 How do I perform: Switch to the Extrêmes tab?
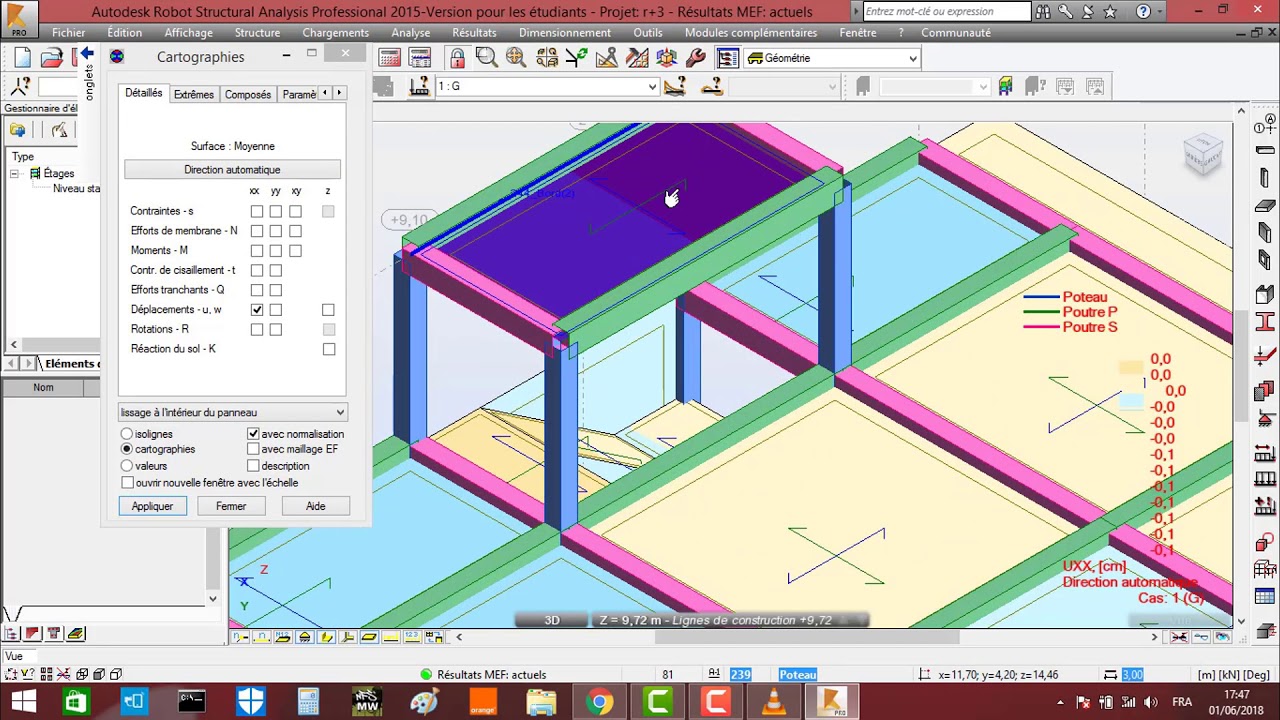(x=193, y=94)
